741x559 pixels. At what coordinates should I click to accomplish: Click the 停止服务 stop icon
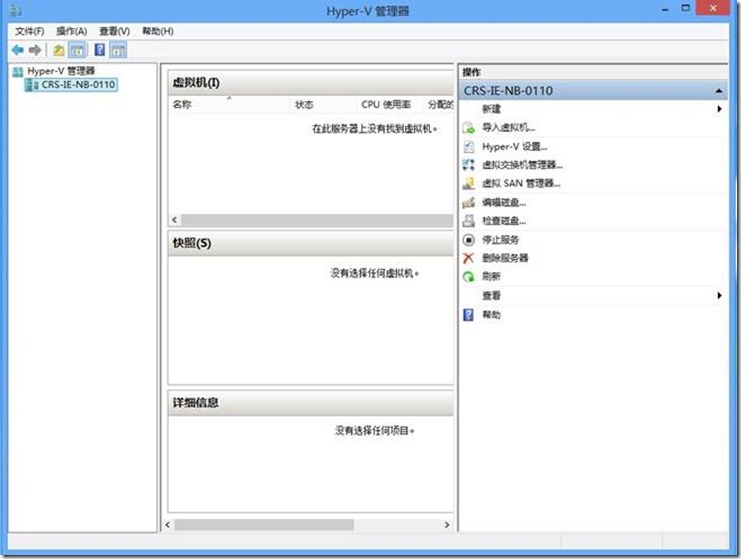point(468,240)
